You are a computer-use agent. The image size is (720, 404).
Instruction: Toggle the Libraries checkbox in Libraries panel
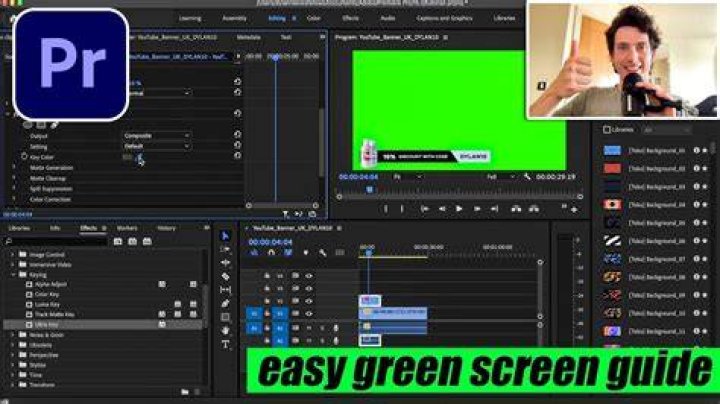tap(607, 130)
